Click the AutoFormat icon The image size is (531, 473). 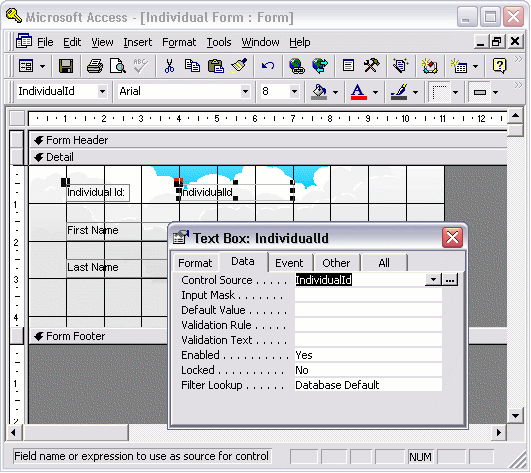tap(400, 66)
